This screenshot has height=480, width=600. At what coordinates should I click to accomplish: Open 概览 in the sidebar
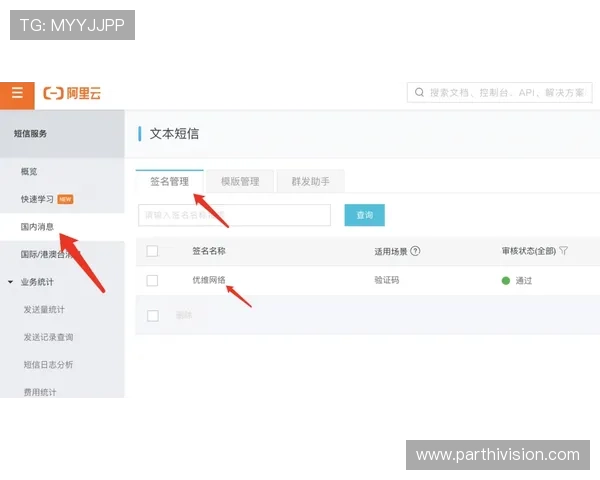(x=29, y=171)
